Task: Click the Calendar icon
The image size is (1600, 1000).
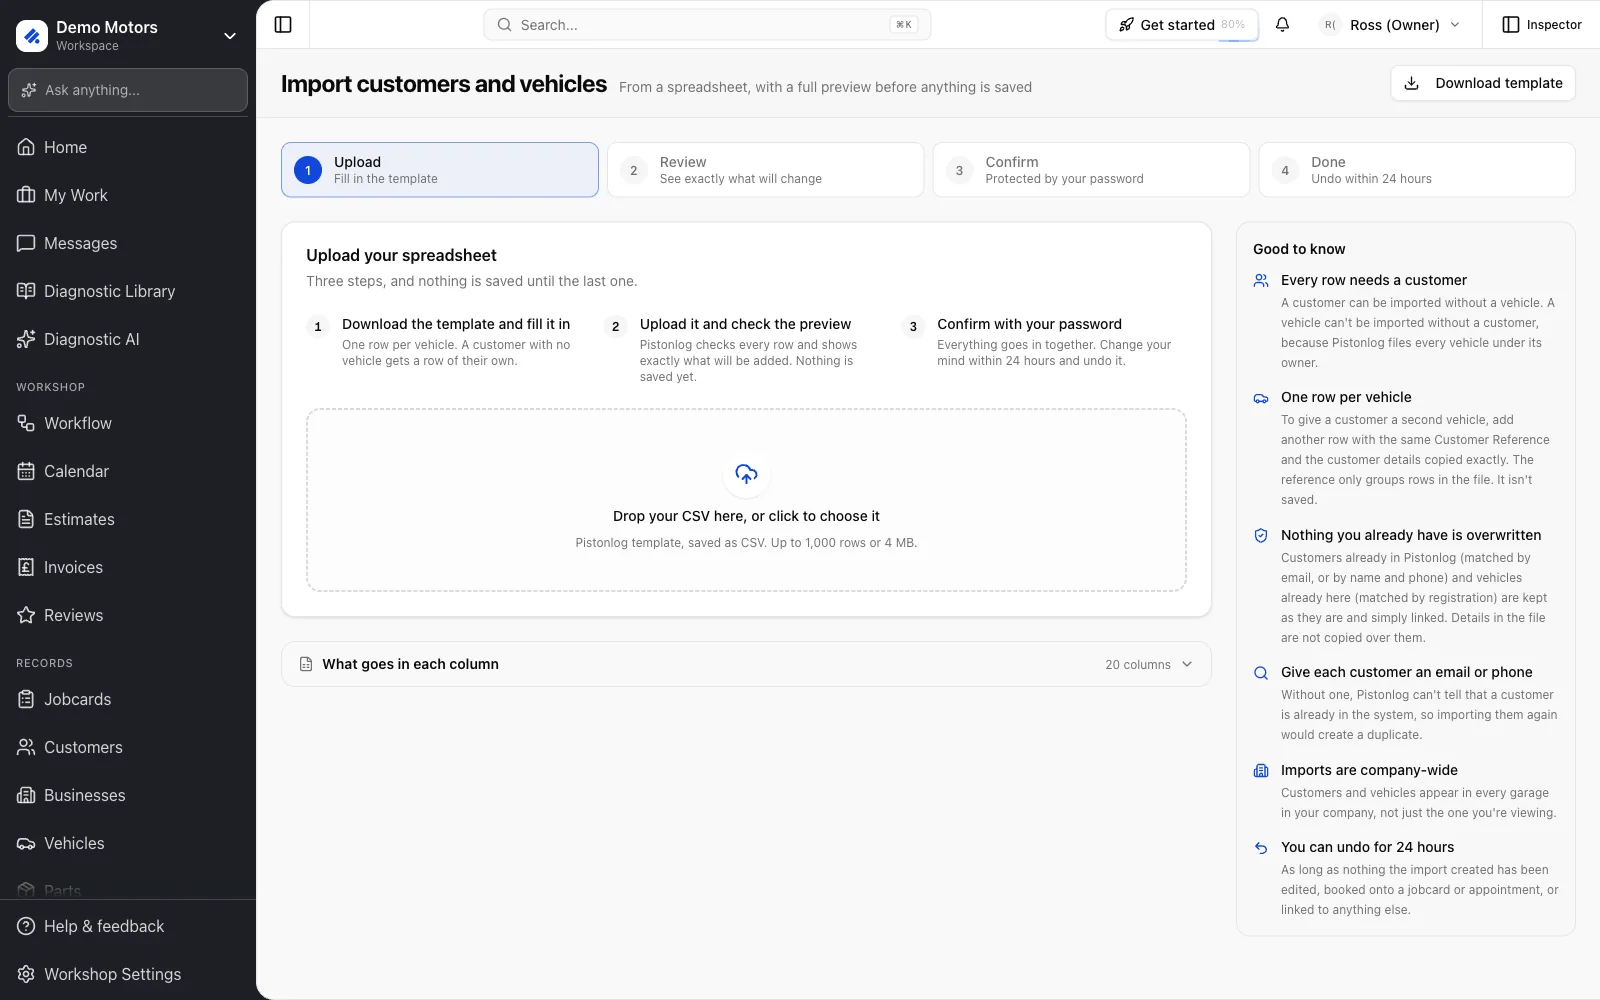Action: pos(26,471)
